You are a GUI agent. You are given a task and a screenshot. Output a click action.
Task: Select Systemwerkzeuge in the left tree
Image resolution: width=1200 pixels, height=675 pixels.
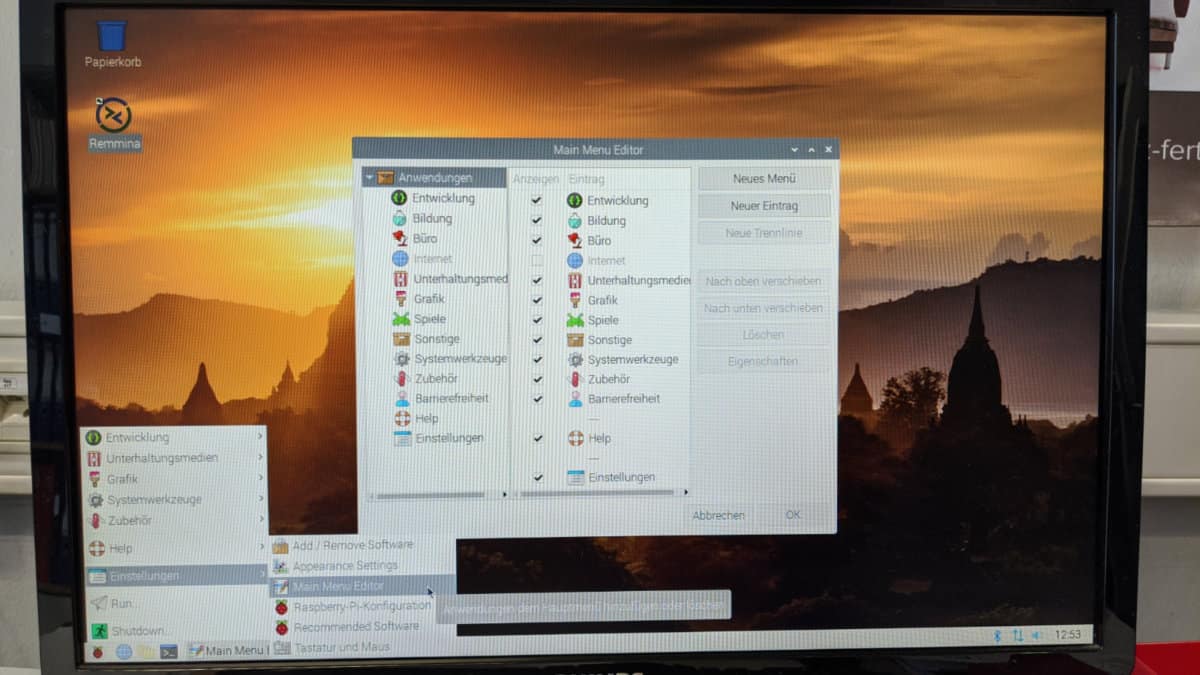click(x=460, y=358)
